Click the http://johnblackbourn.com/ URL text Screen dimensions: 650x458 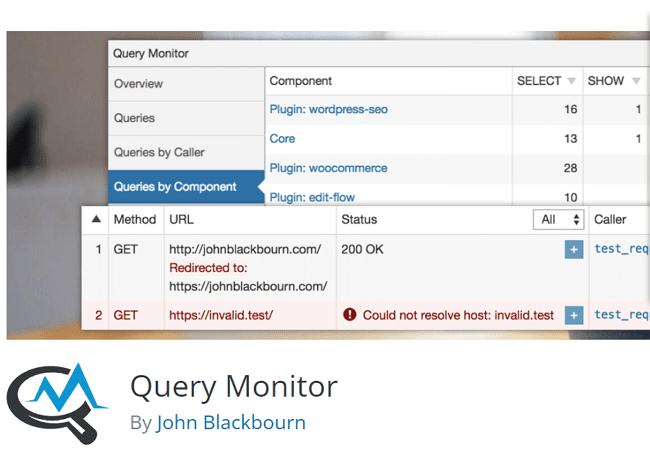(x=245, y=249)
